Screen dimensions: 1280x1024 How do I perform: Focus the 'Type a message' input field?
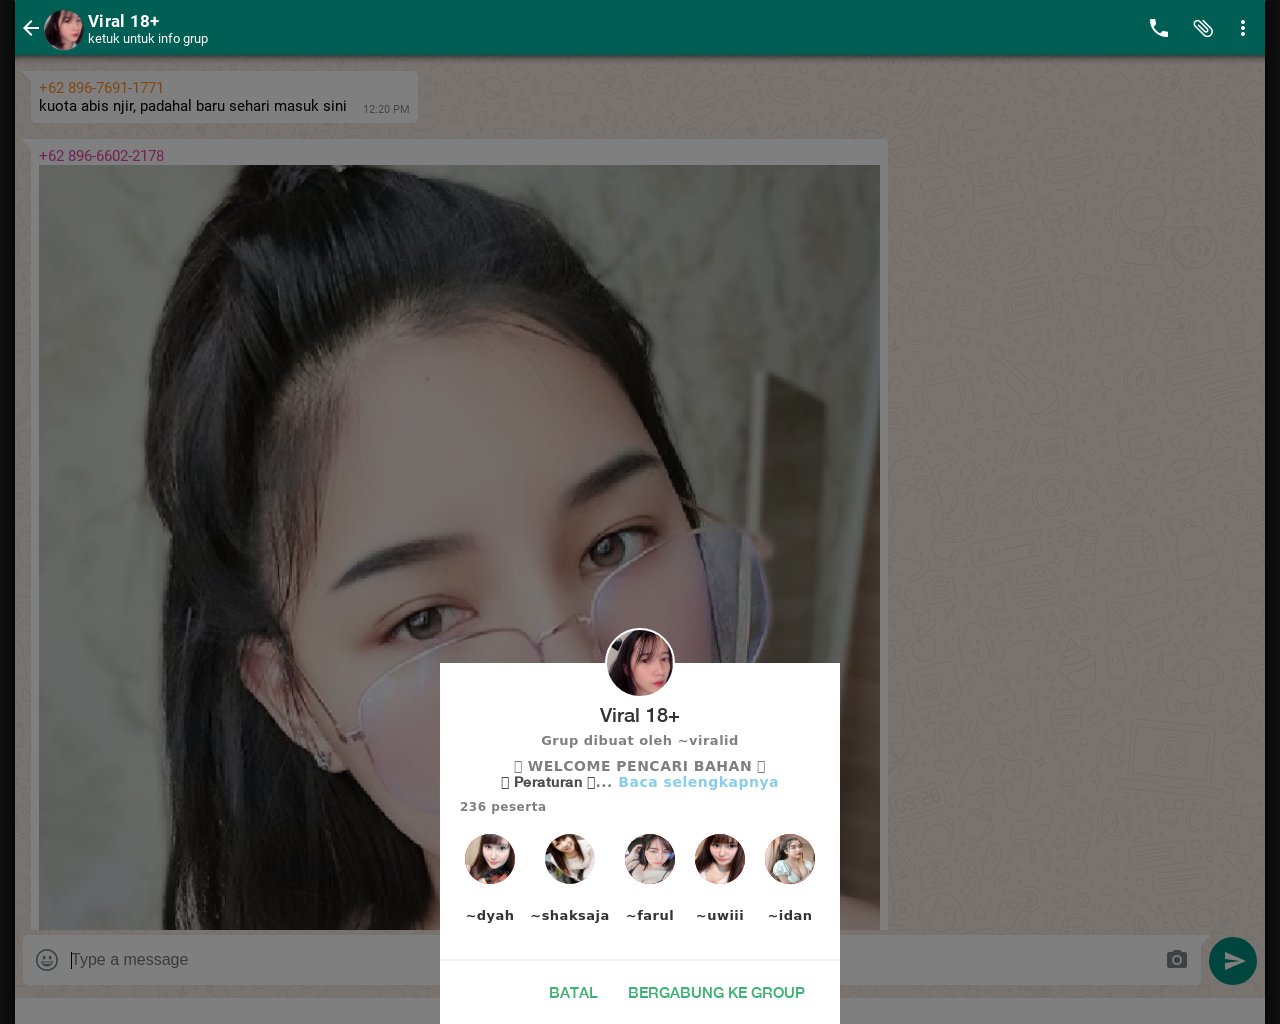click(612, 960)
